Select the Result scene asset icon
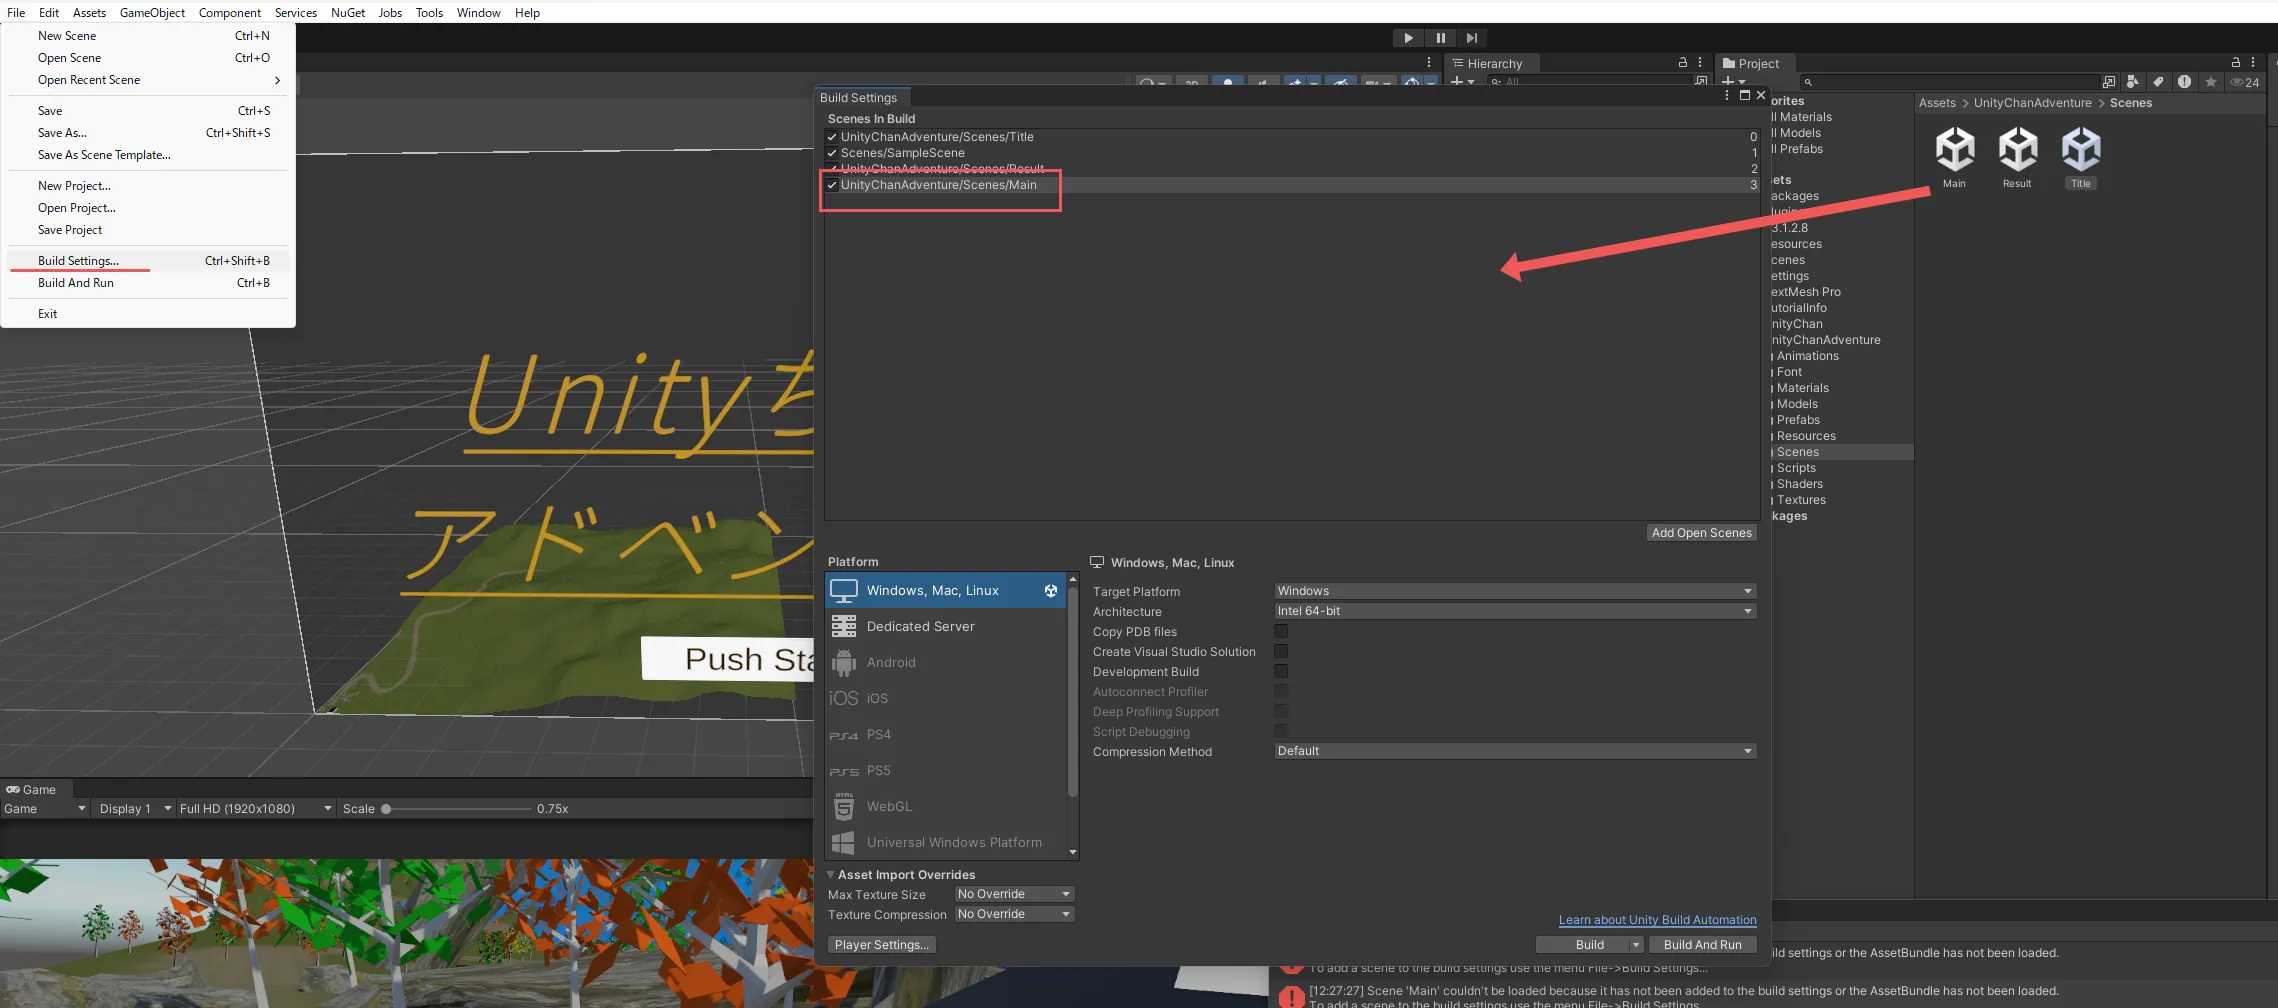 (2017, 151)
